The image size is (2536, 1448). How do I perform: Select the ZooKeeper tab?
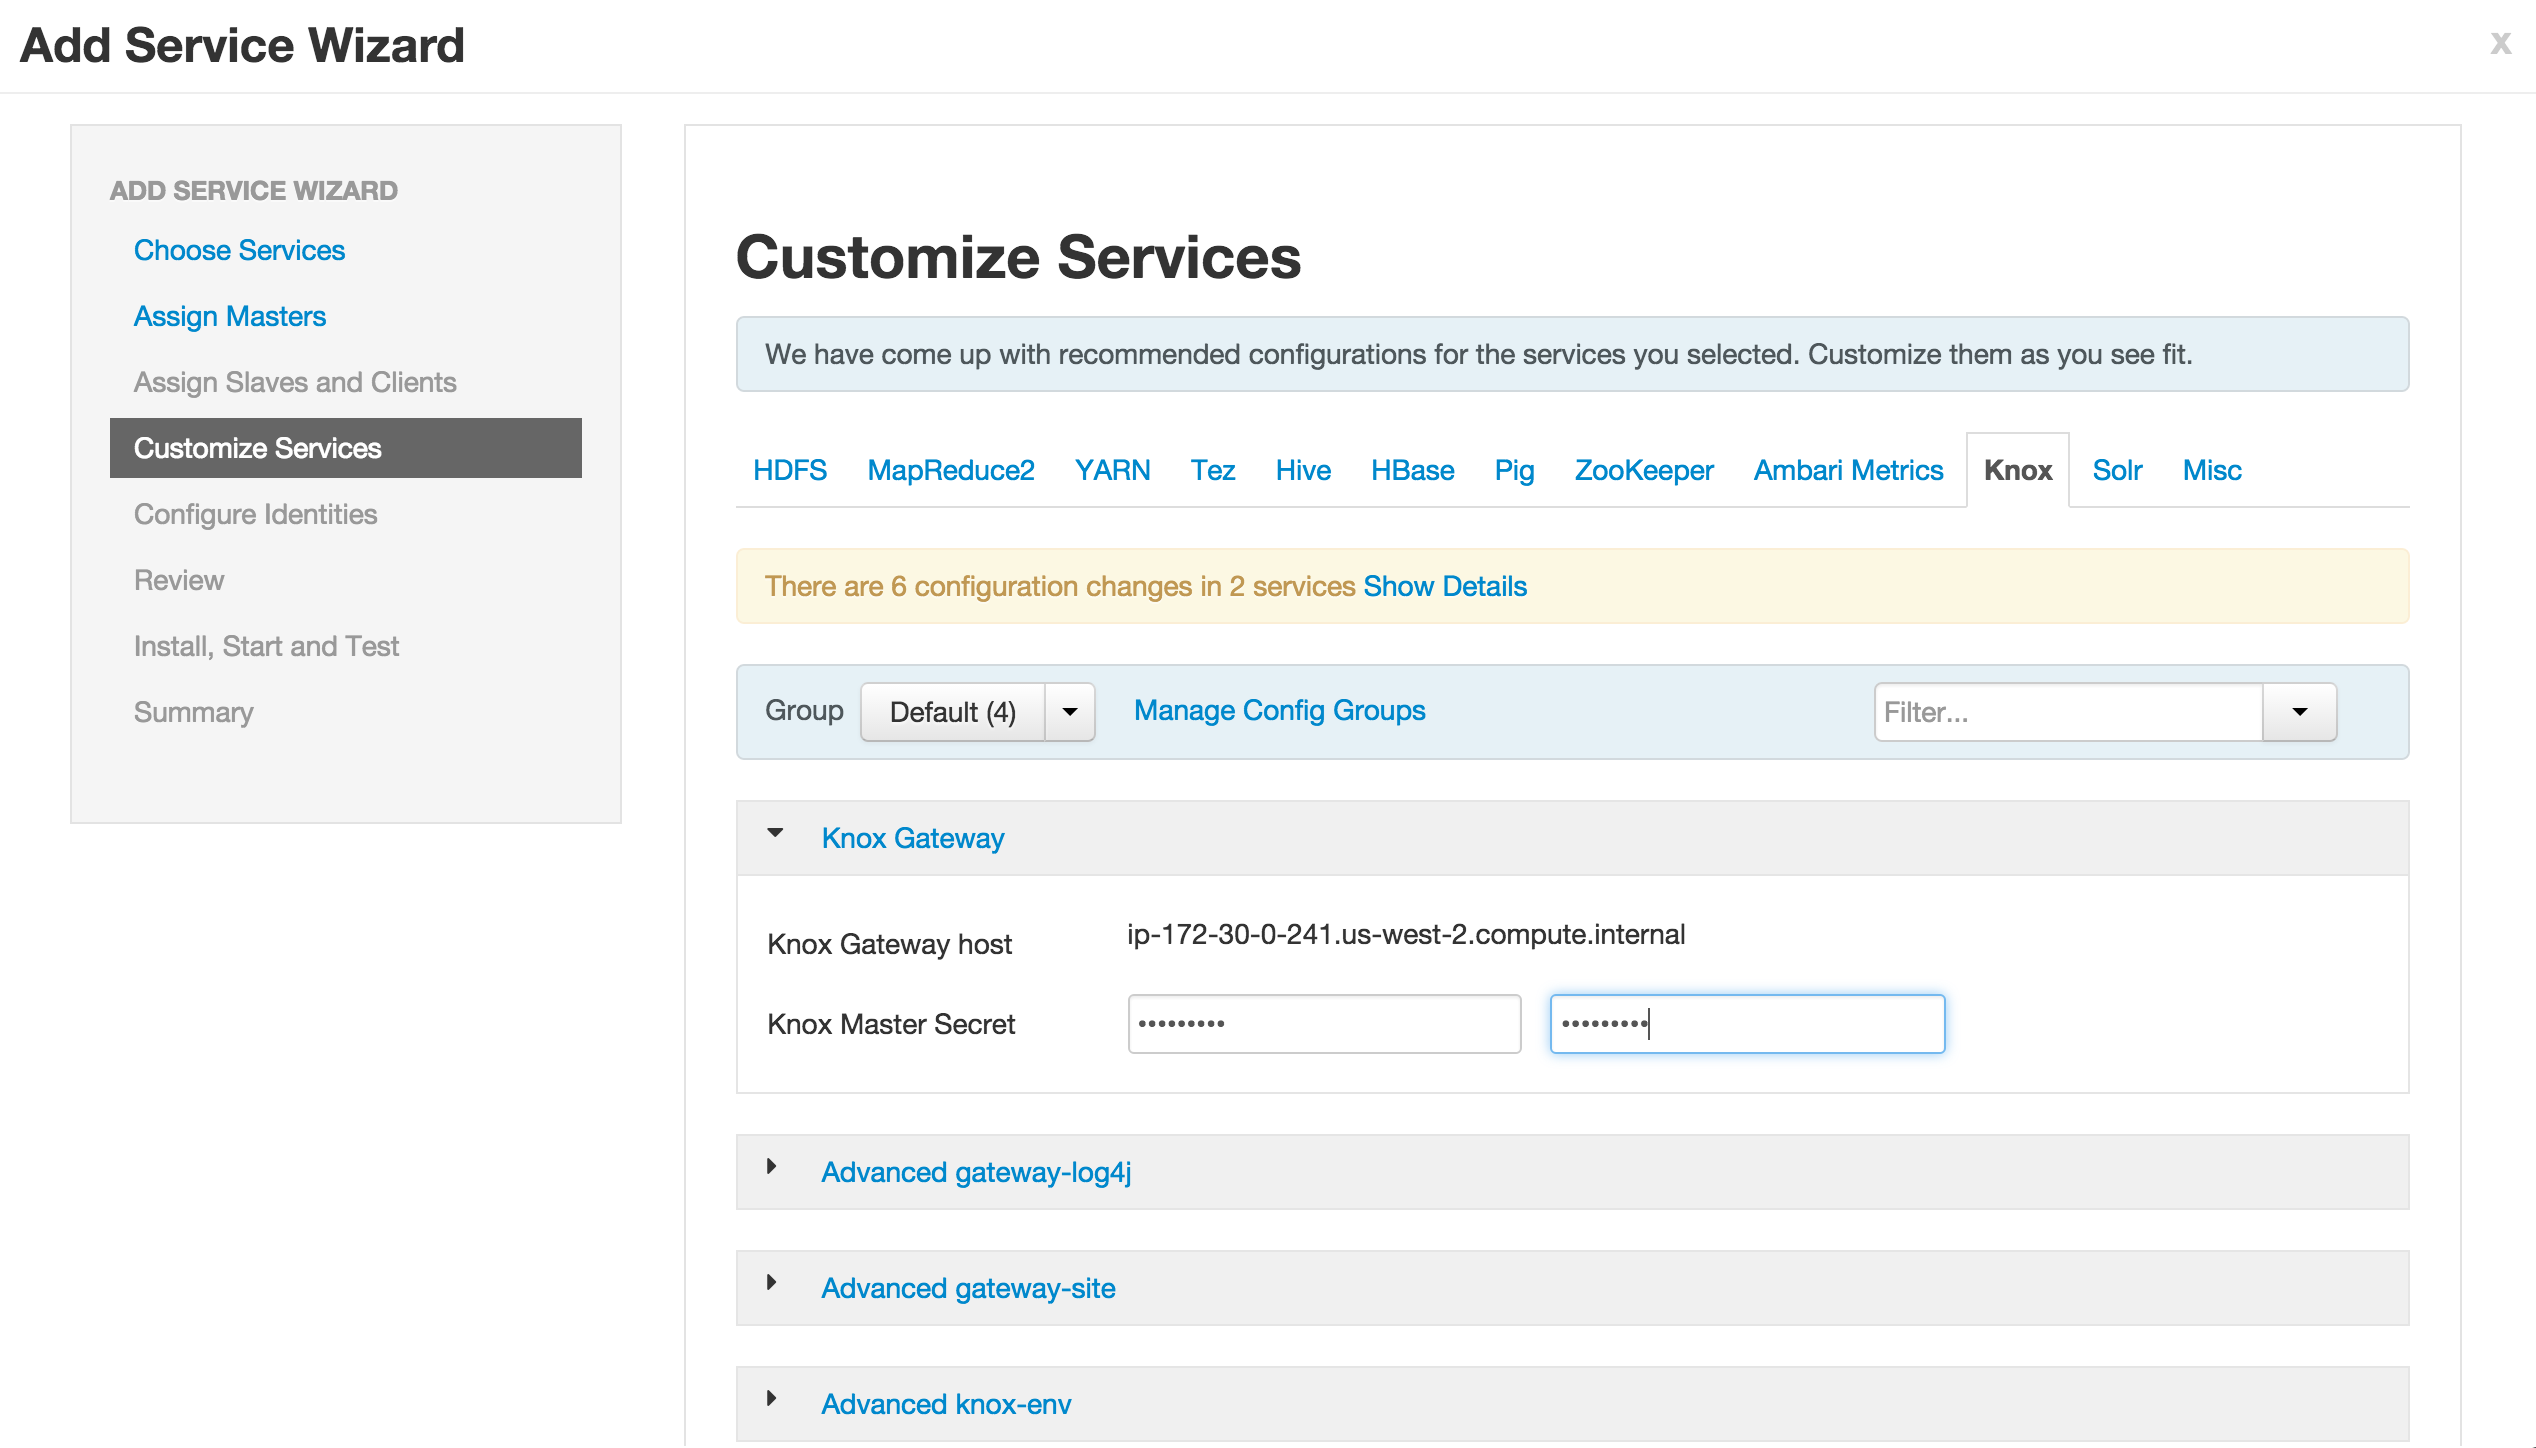click(1643, 470)
